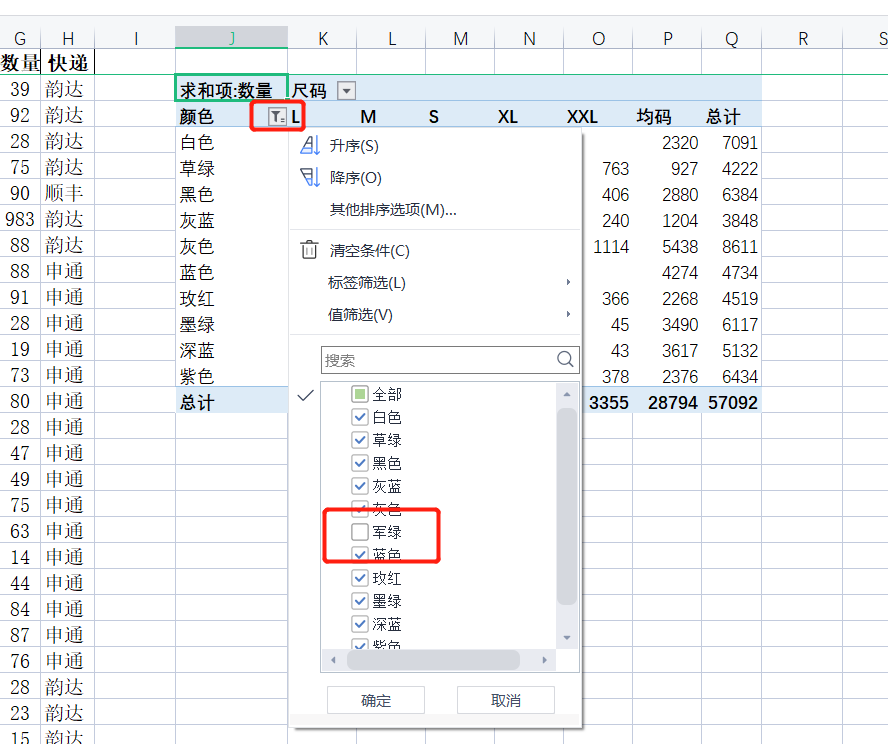Expand the 值筛选(V) submenu

435,314
